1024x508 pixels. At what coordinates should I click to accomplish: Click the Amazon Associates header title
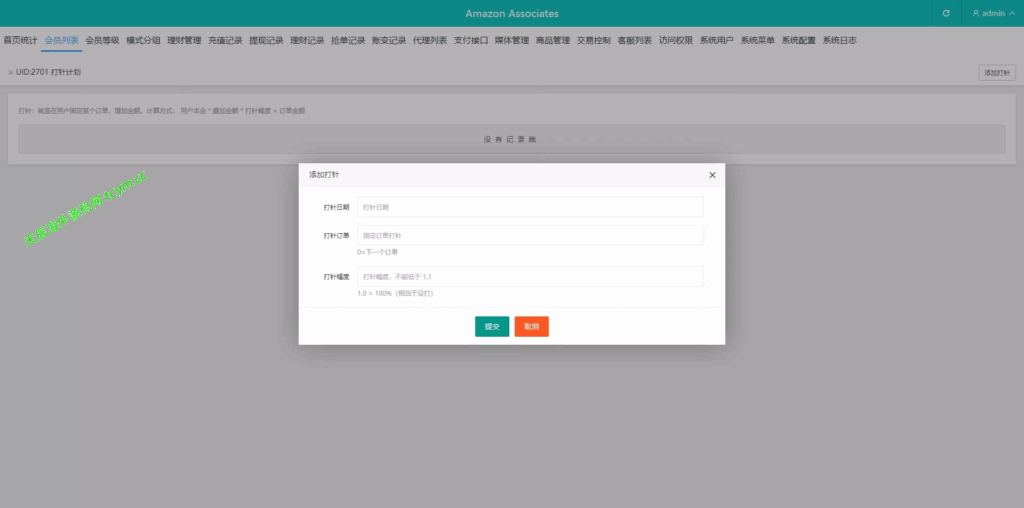click(x=512, y=13)
